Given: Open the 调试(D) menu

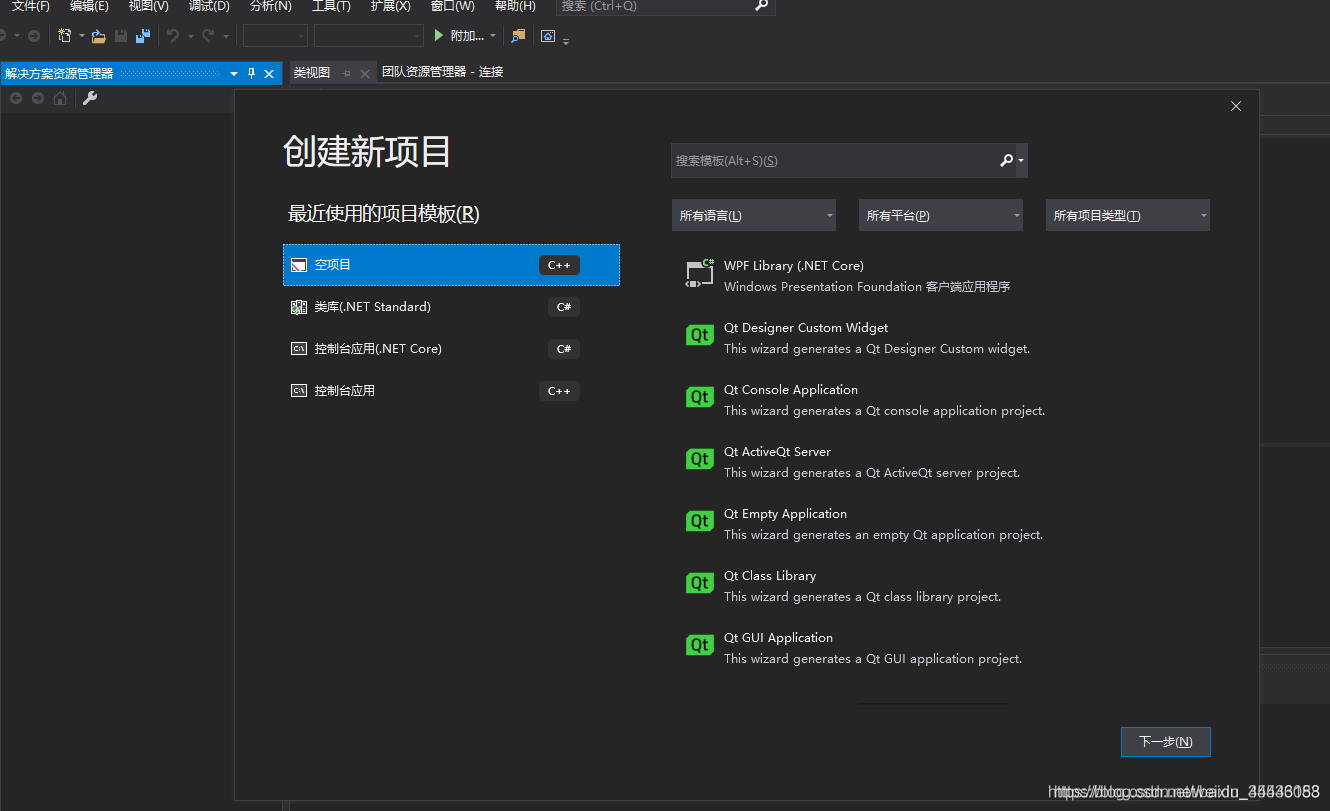Looking at the screenshot, I should tap(209, 6).
